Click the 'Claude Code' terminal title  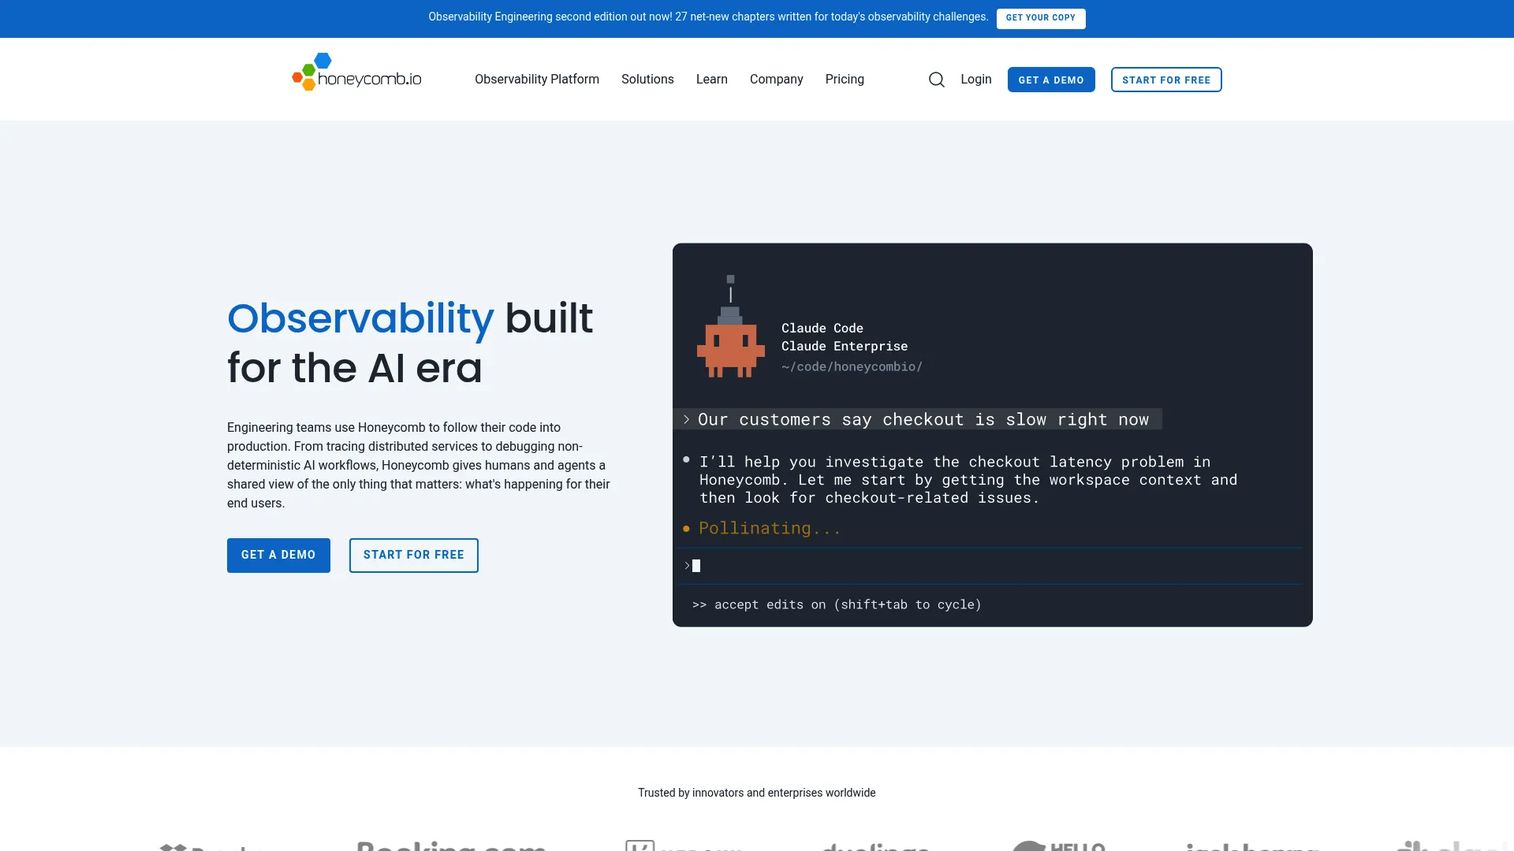(x=822, y=328)
